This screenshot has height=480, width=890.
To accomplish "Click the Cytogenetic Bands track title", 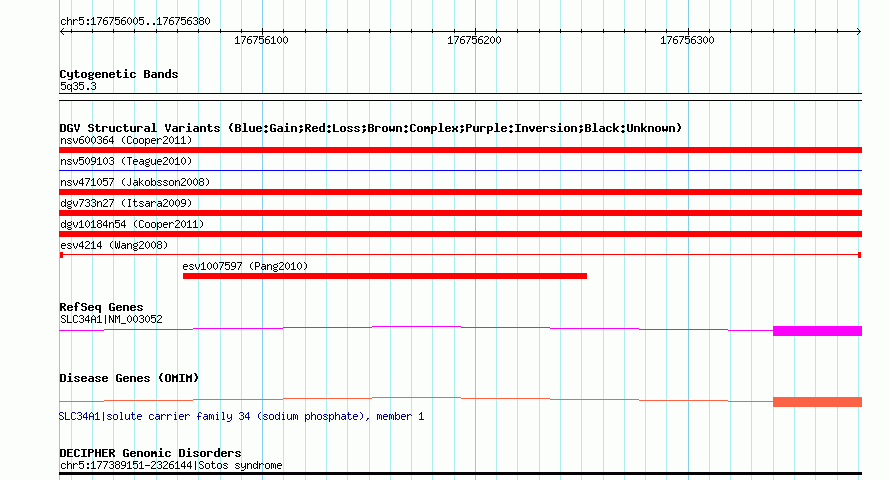I will tap(119, 74).
